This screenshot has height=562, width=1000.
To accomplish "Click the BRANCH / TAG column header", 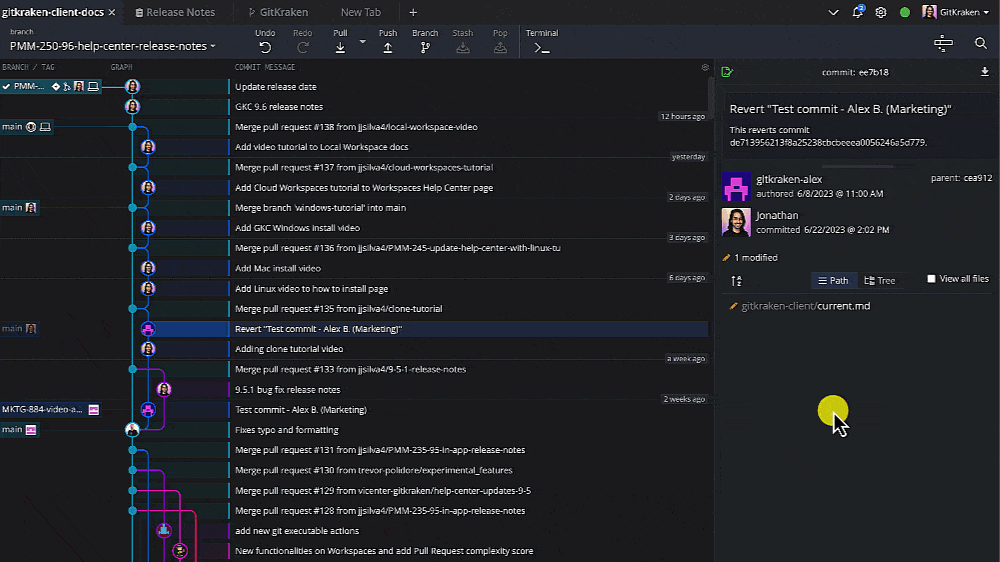I will tap(28, 67).
